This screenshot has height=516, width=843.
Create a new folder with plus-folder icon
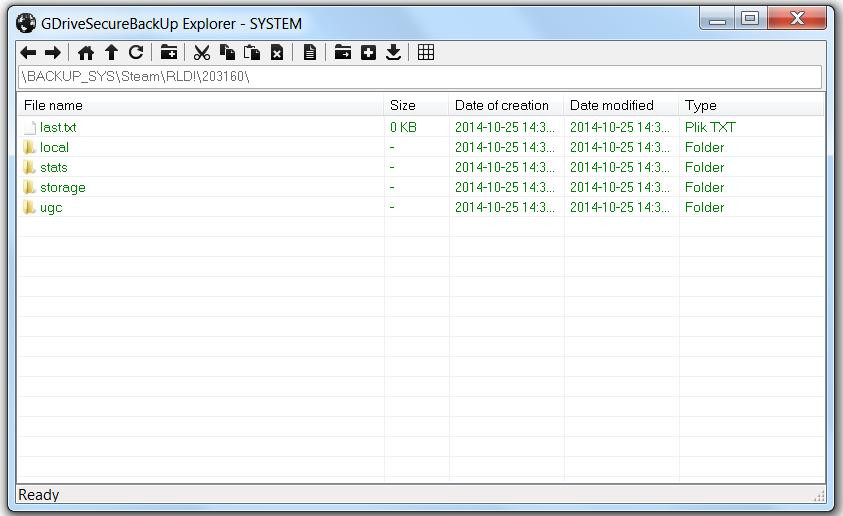[x=169, y=53]
